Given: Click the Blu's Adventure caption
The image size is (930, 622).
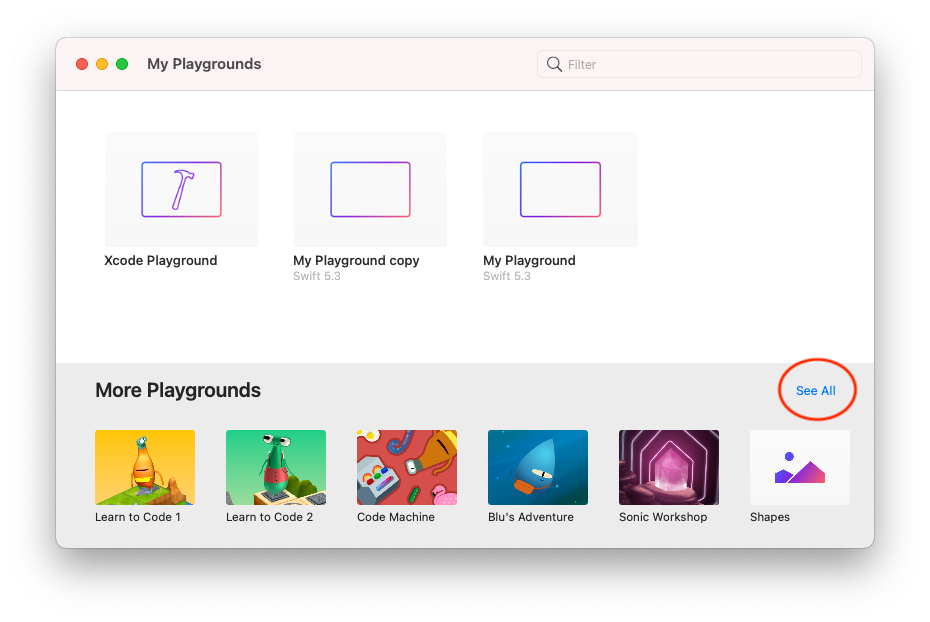Looking at the screenshot, I should point(531,517).
